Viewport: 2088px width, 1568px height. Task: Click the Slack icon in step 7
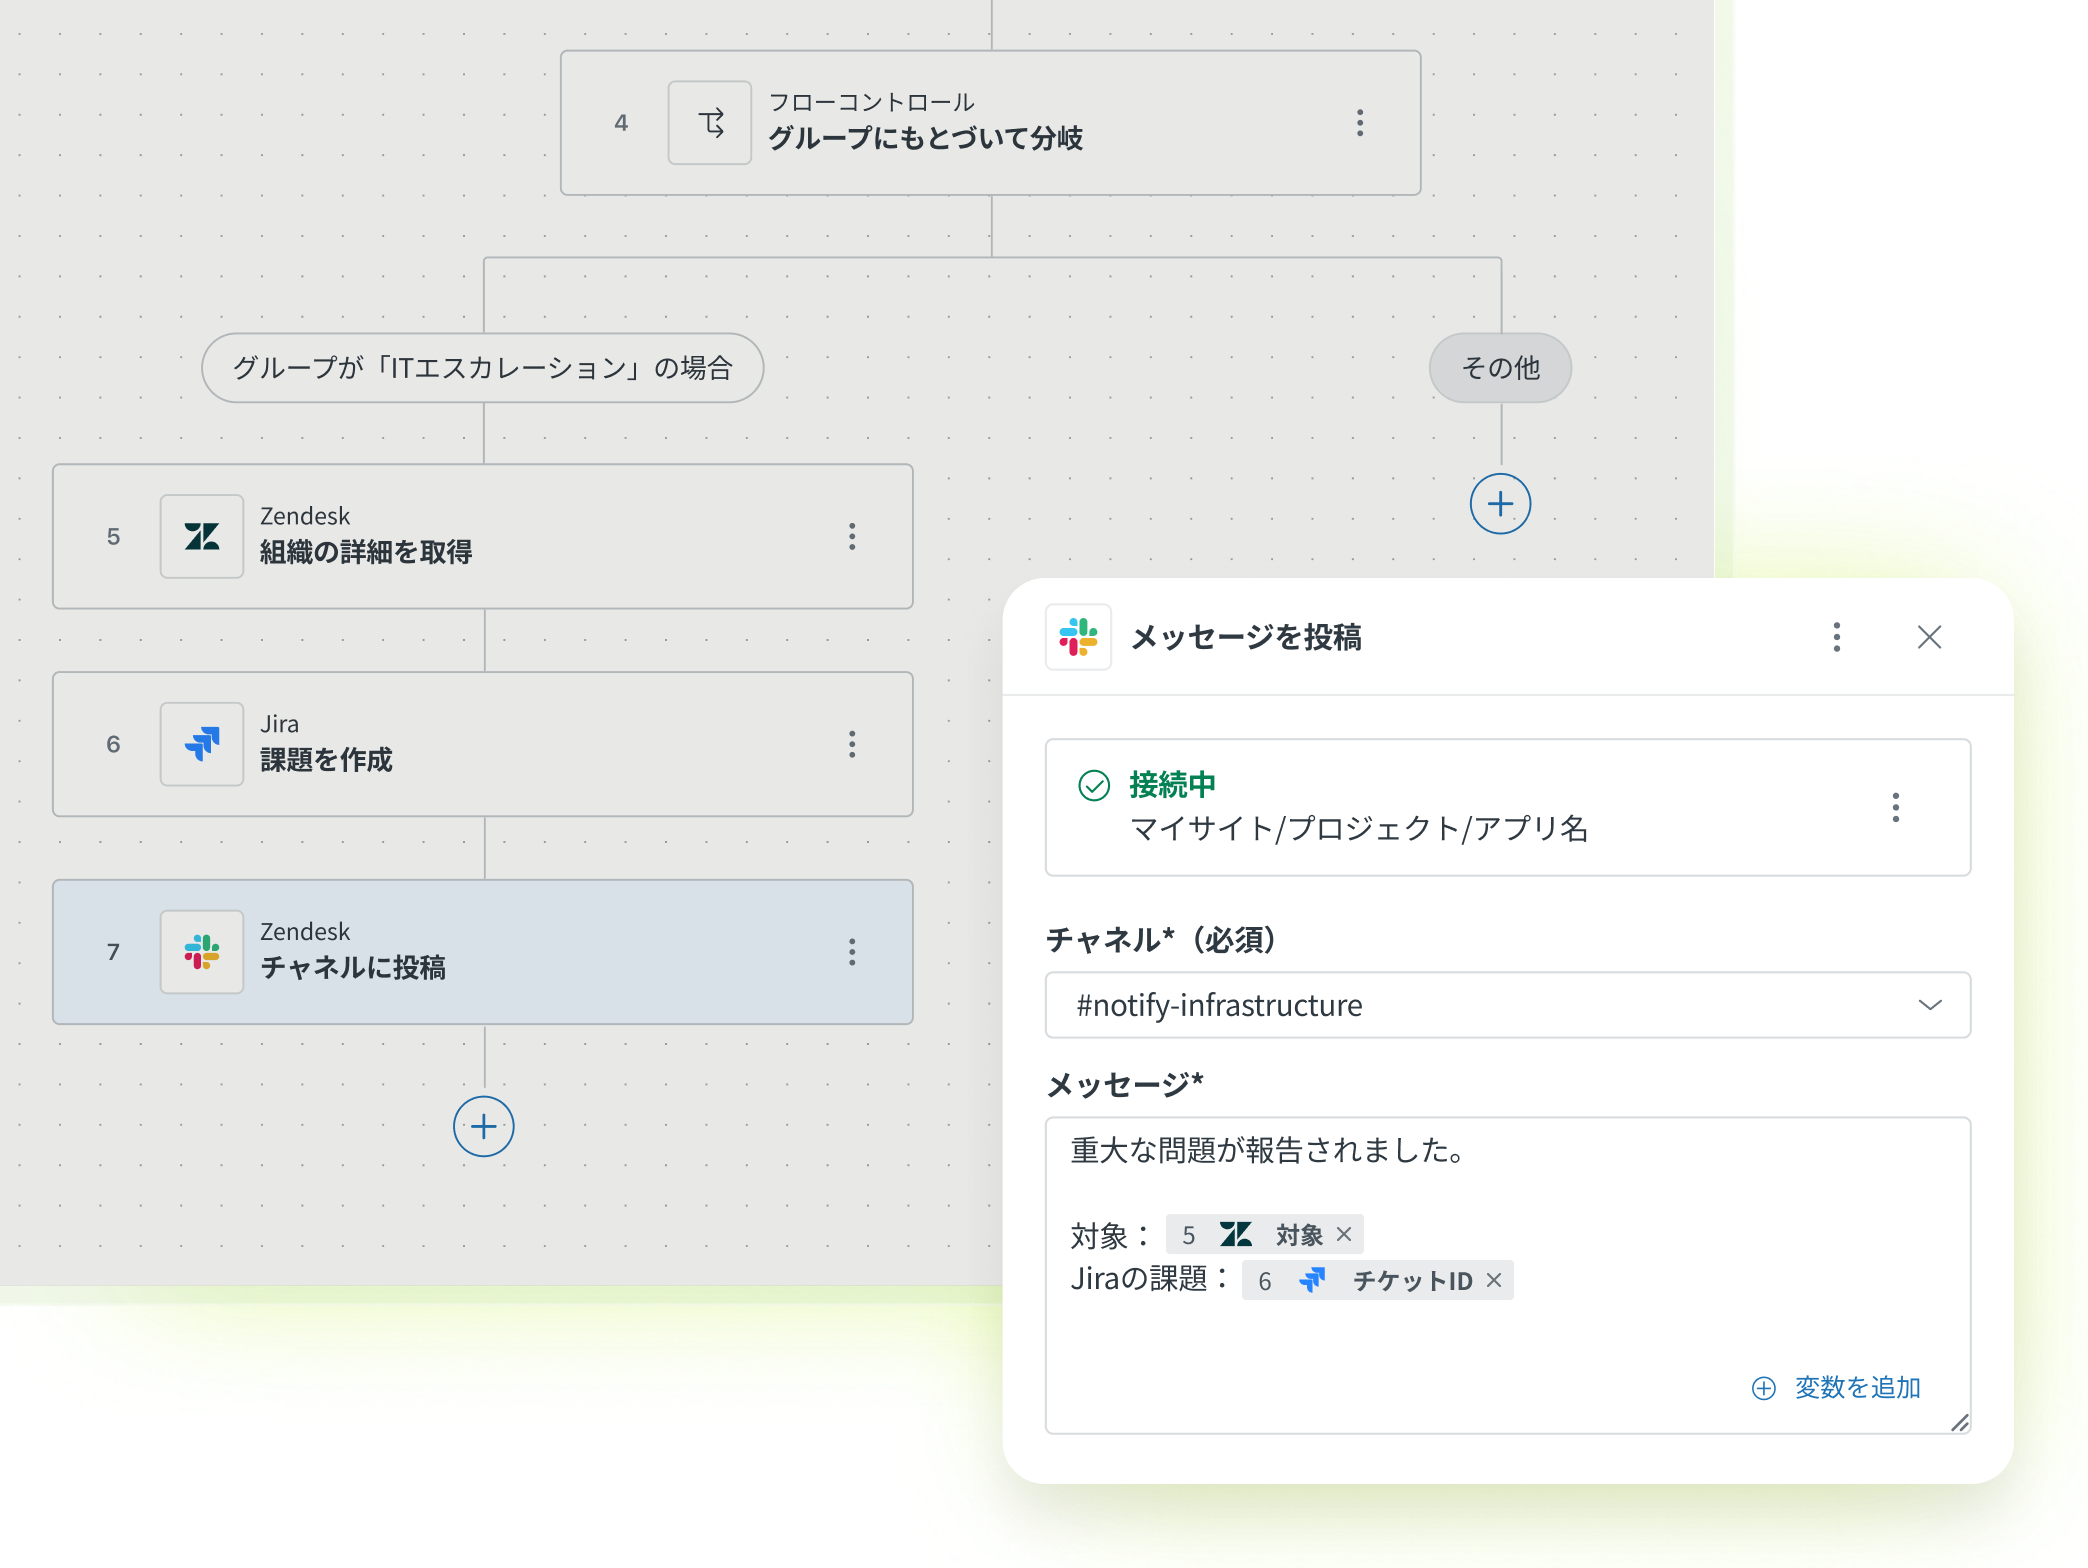[202, 952]
